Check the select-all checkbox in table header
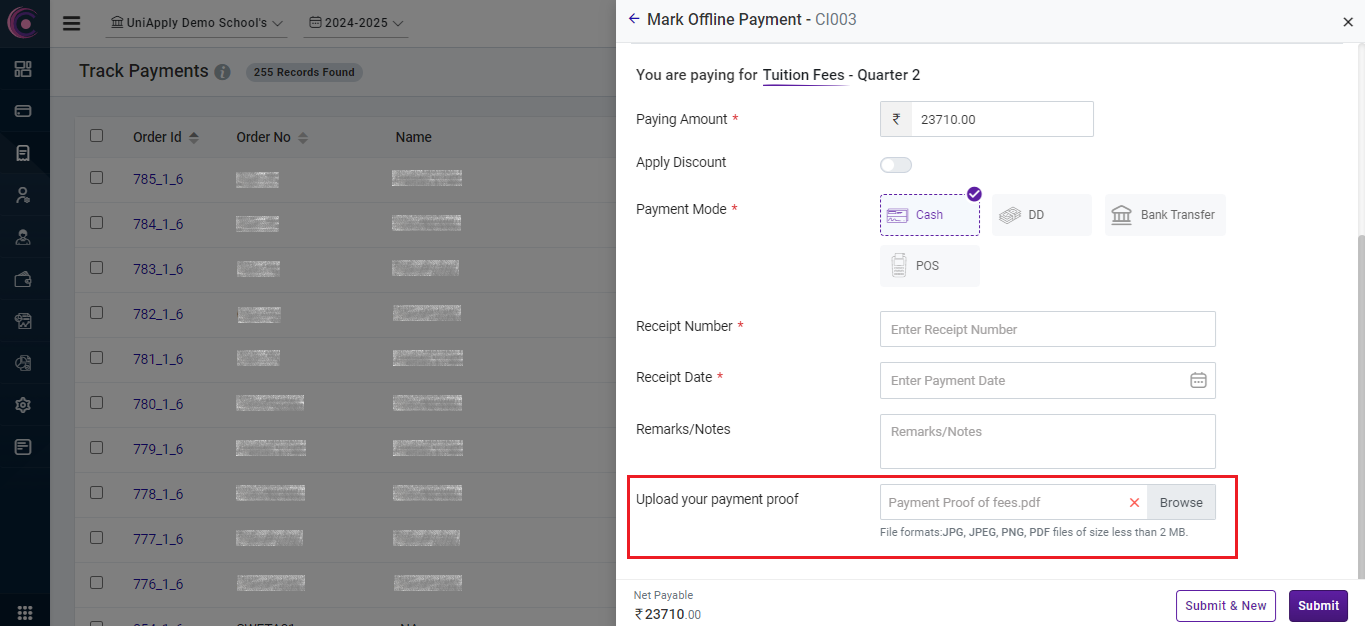1365x626 pixels. tap(96, 136)
